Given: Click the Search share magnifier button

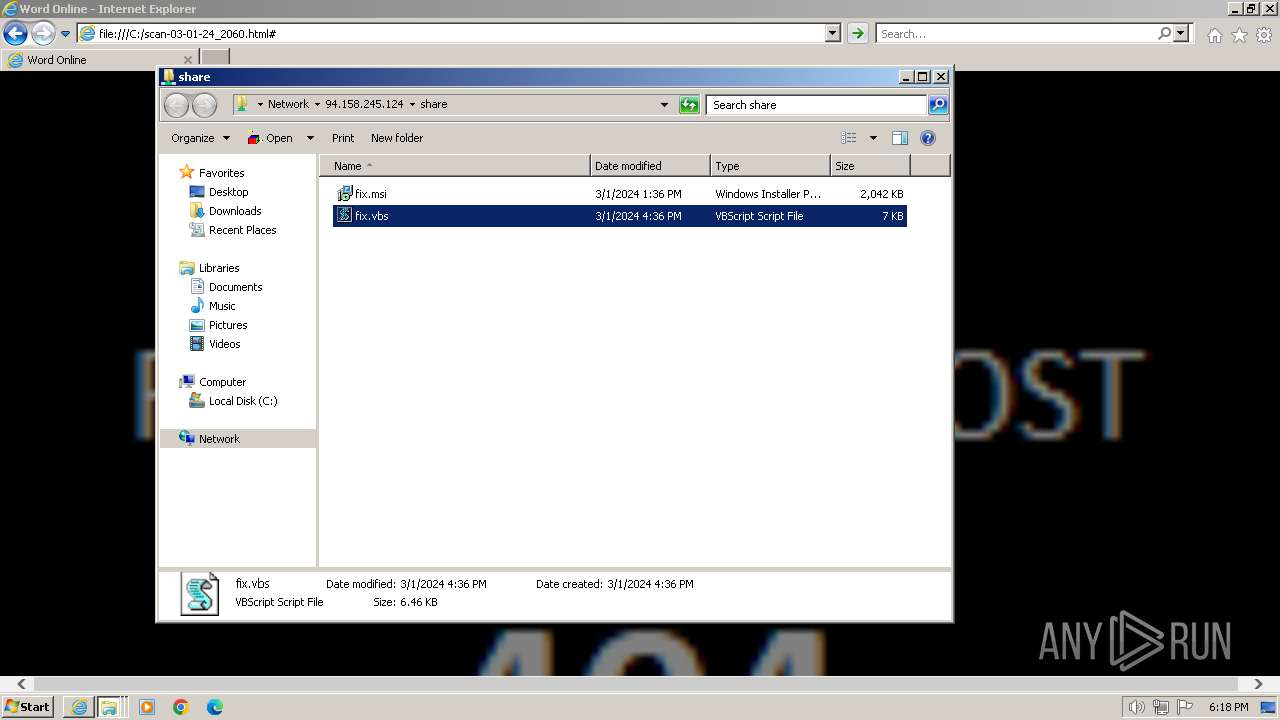Looking at the screenshot, I should 938,104.
